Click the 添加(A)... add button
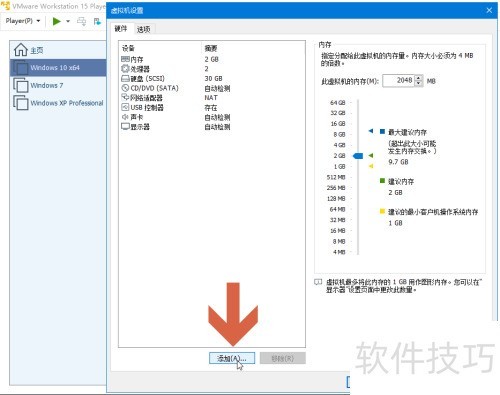Viewport: 500px width, 395px height. [232, 358]
